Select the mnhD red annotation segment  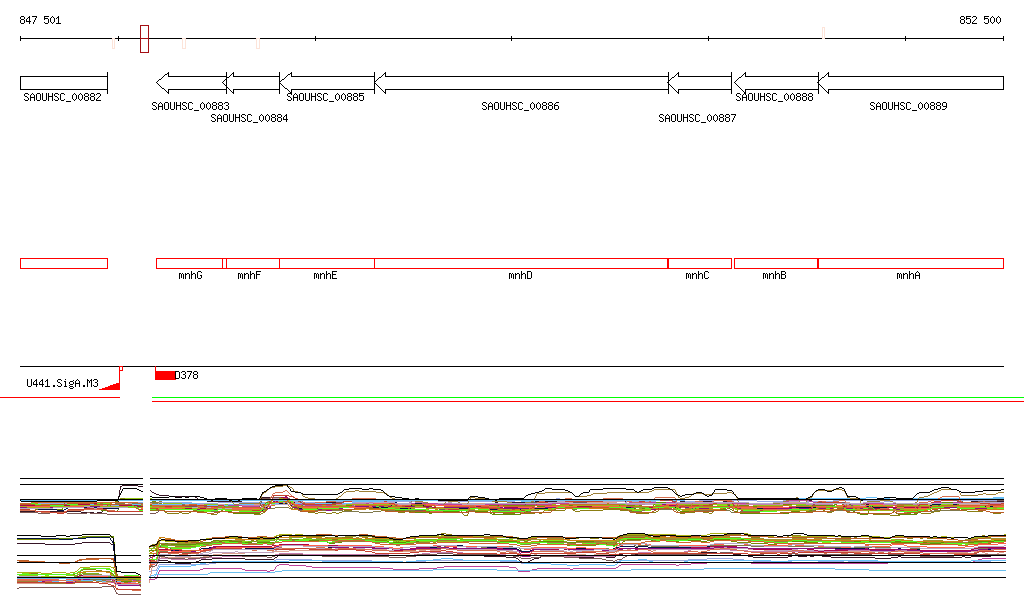click(x=521, y=263)
